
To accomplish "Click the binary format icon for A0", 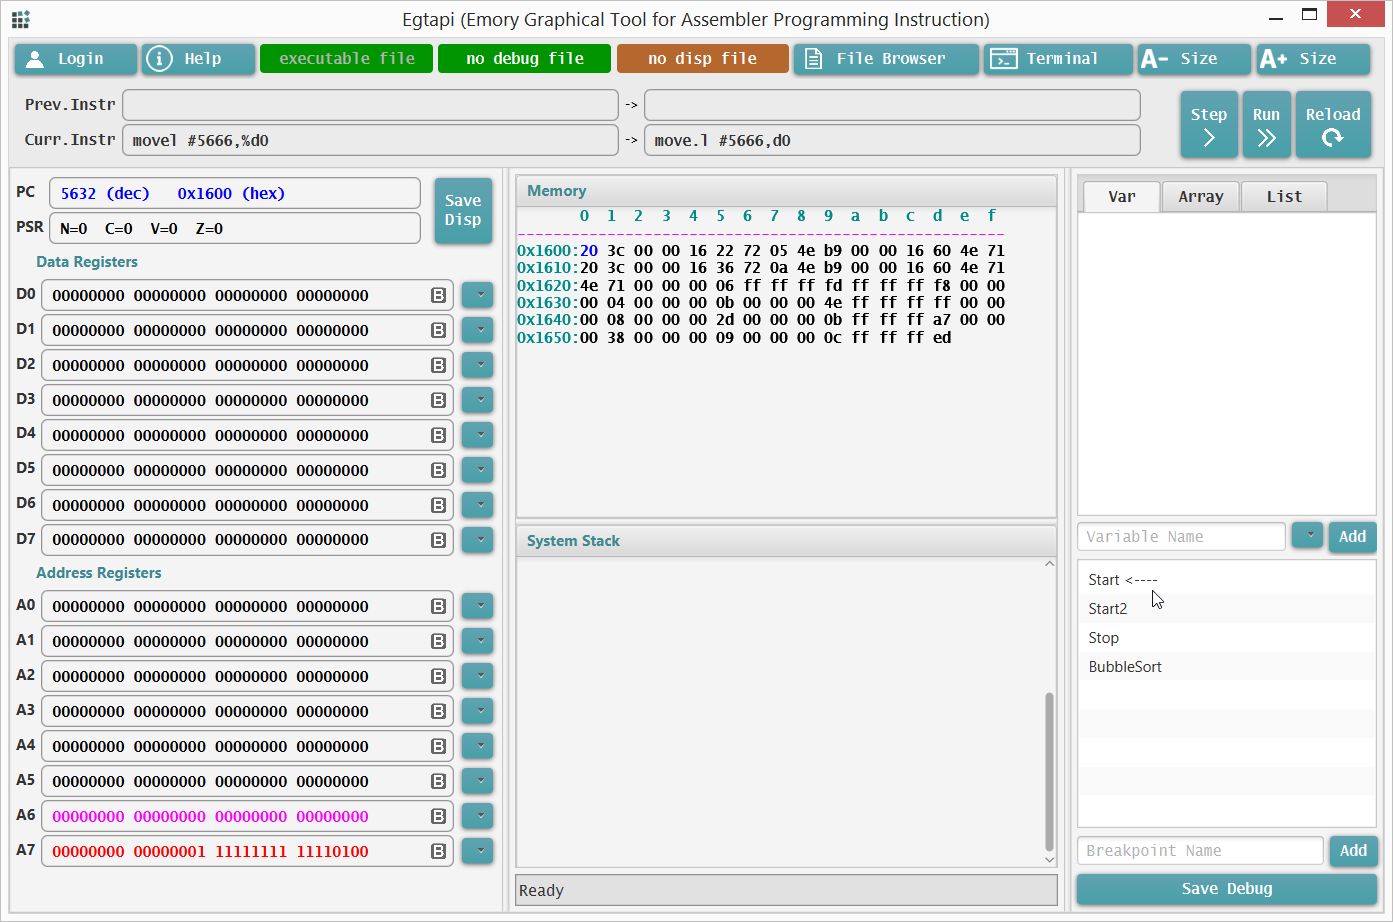I will (x=438, y=606).
